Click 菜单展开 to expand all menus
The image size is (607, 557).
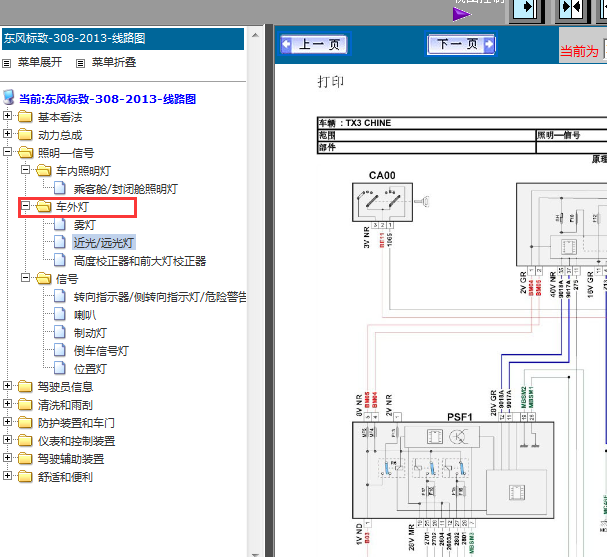point(40,62)
